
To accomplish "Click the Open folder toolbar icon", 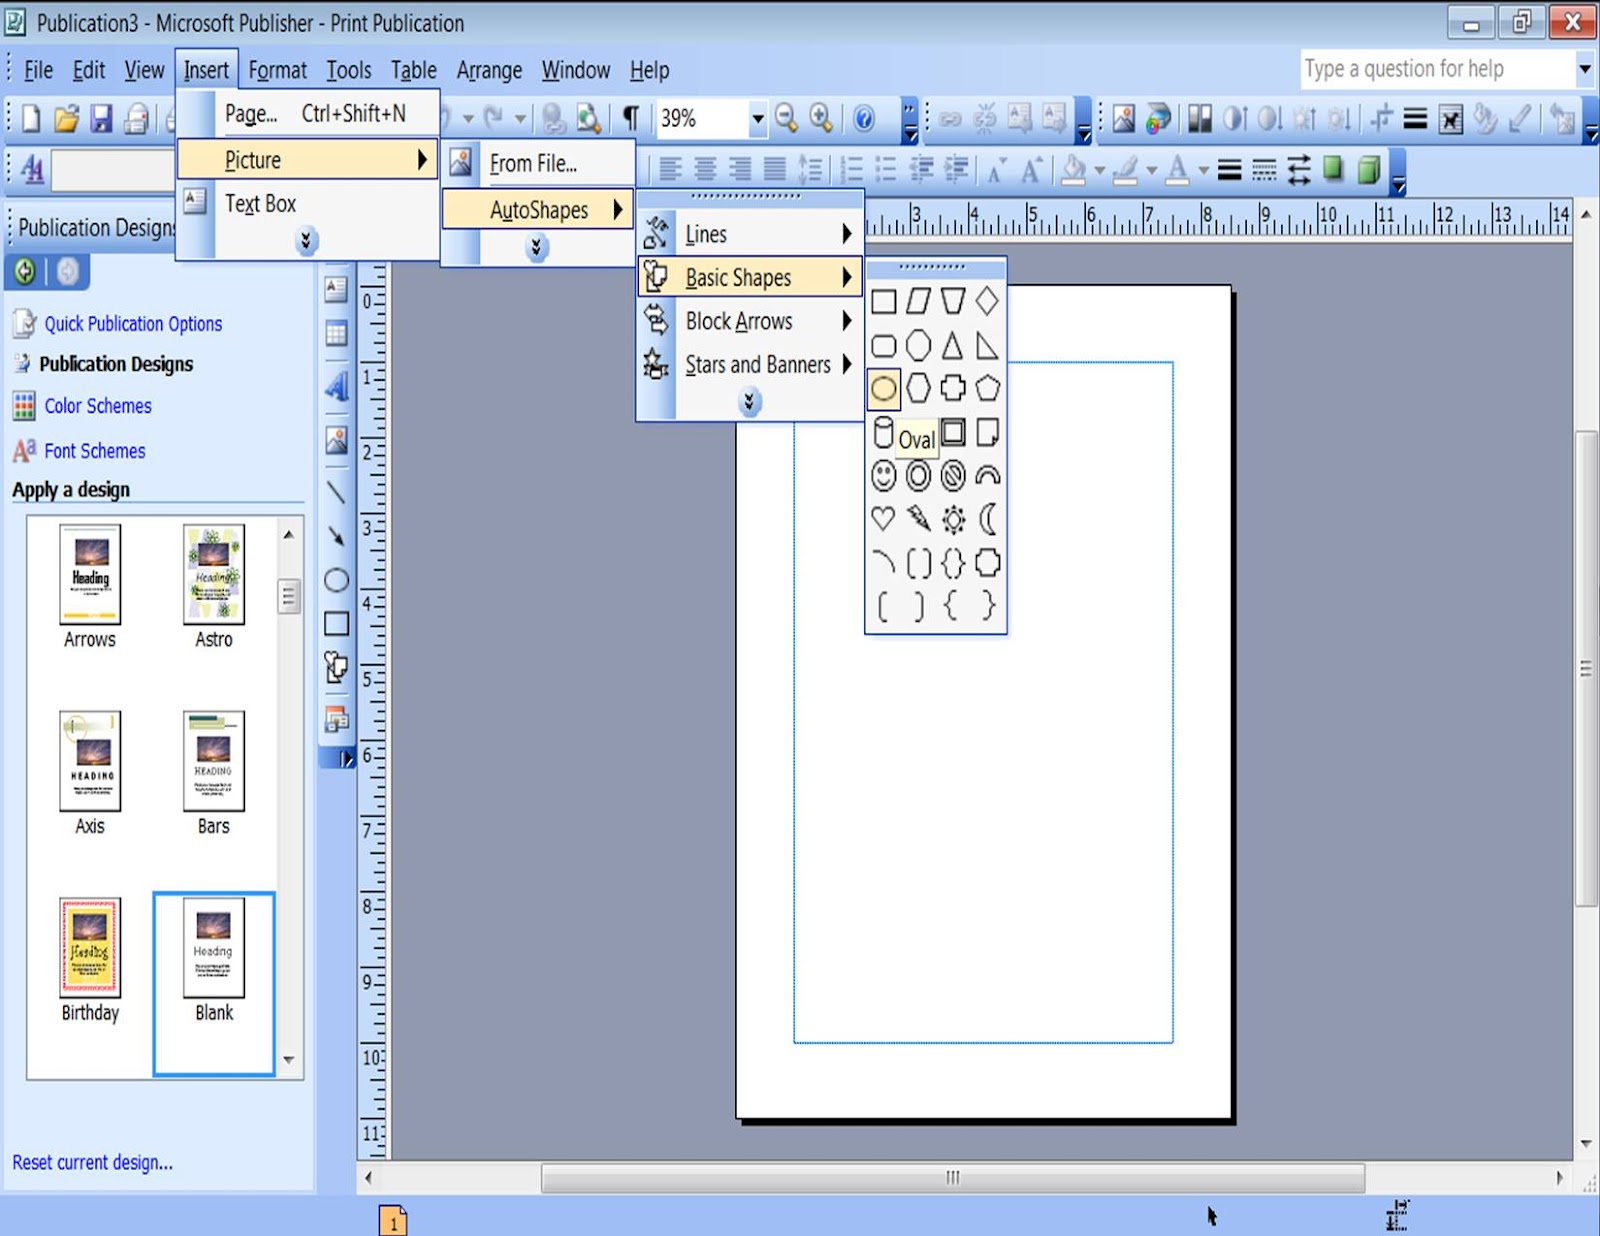I will coord(66,119).
